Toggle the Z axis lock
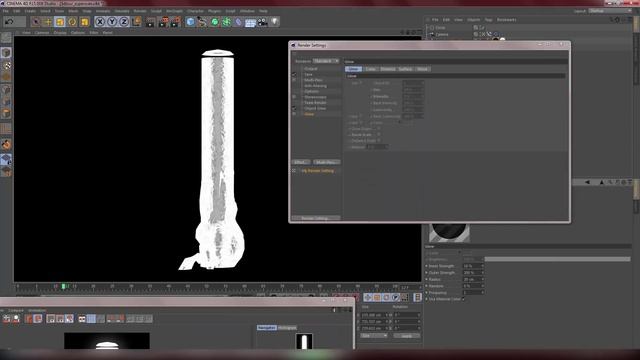Viewport: 640px width, 360px height. 124,22
